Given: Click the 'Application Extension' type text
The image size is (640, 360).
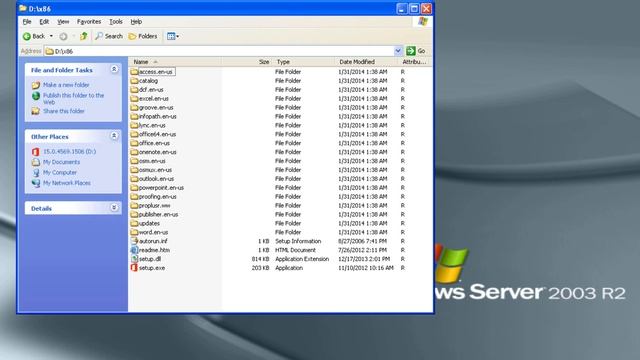Looking at the screenshot, I should [302, 259].
